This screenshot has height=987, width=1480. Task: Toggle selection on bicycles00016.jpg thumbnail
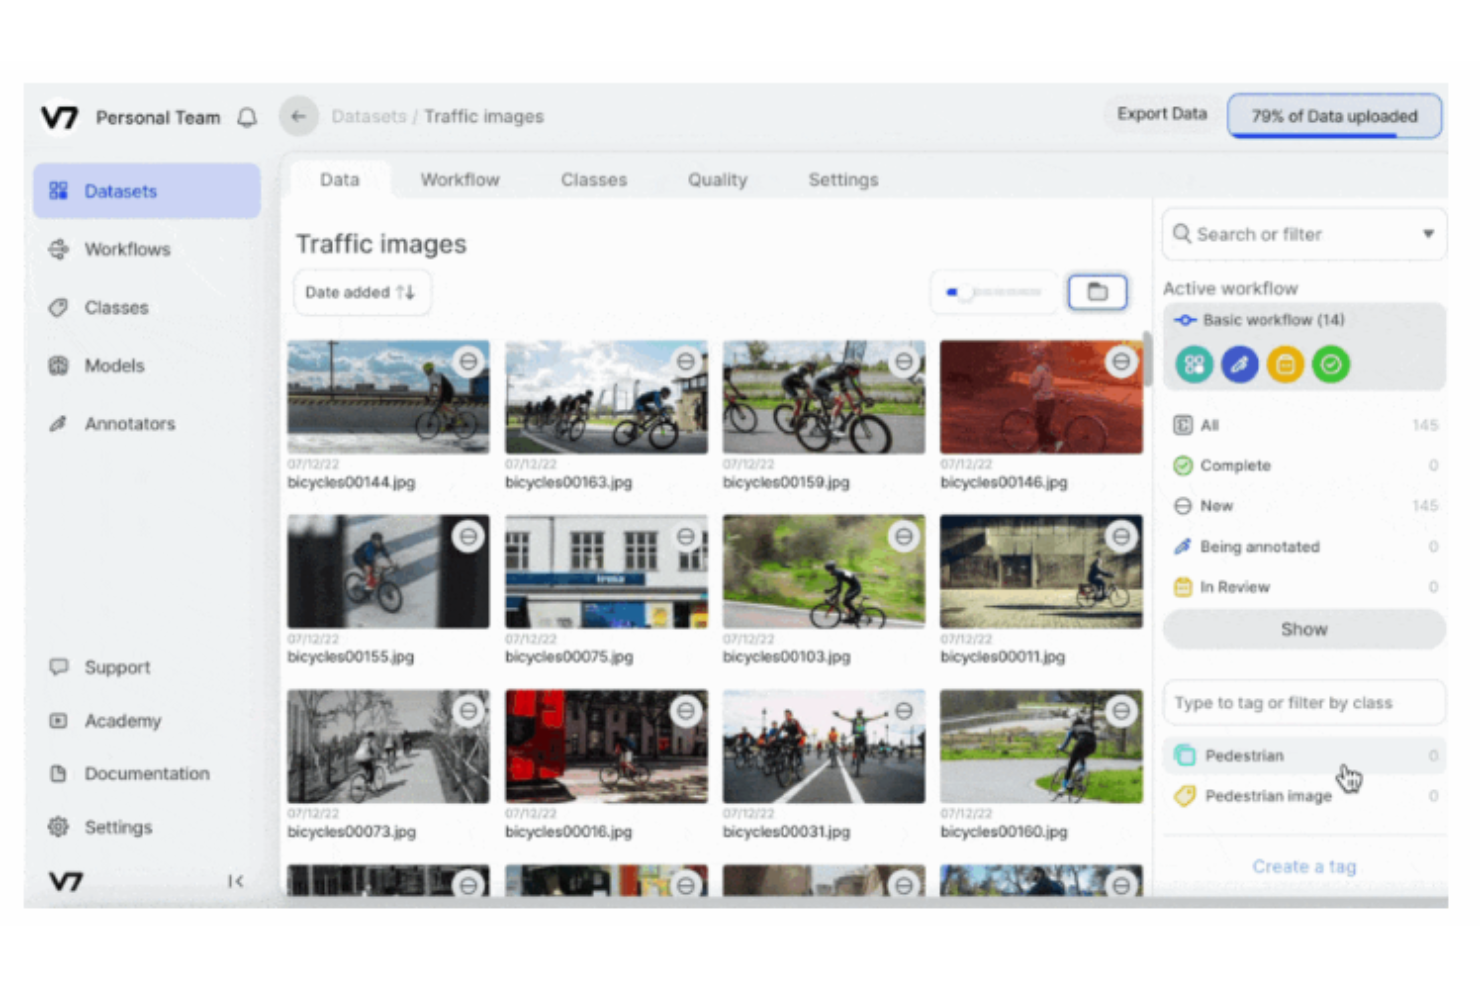[x=686, y=711]
